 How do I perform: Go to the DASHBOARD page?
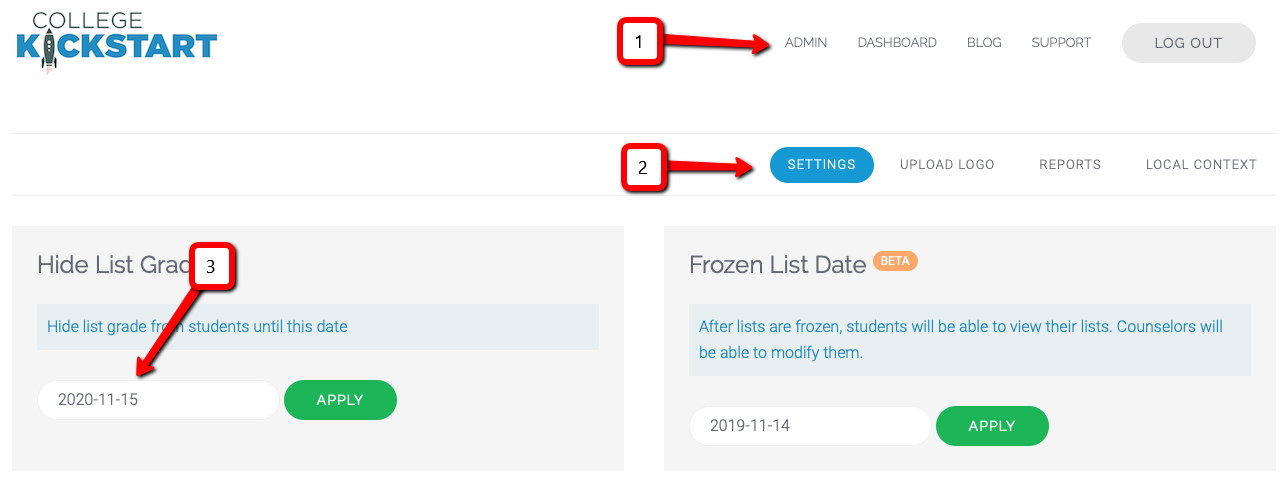pyautogui.click(x=897, y=43)
